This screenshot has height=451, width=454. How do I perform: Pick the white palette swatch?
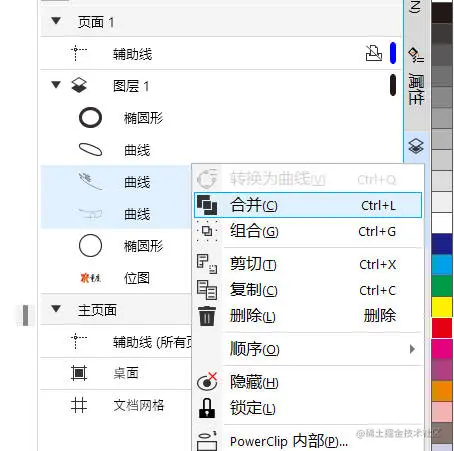click(442, 223)
